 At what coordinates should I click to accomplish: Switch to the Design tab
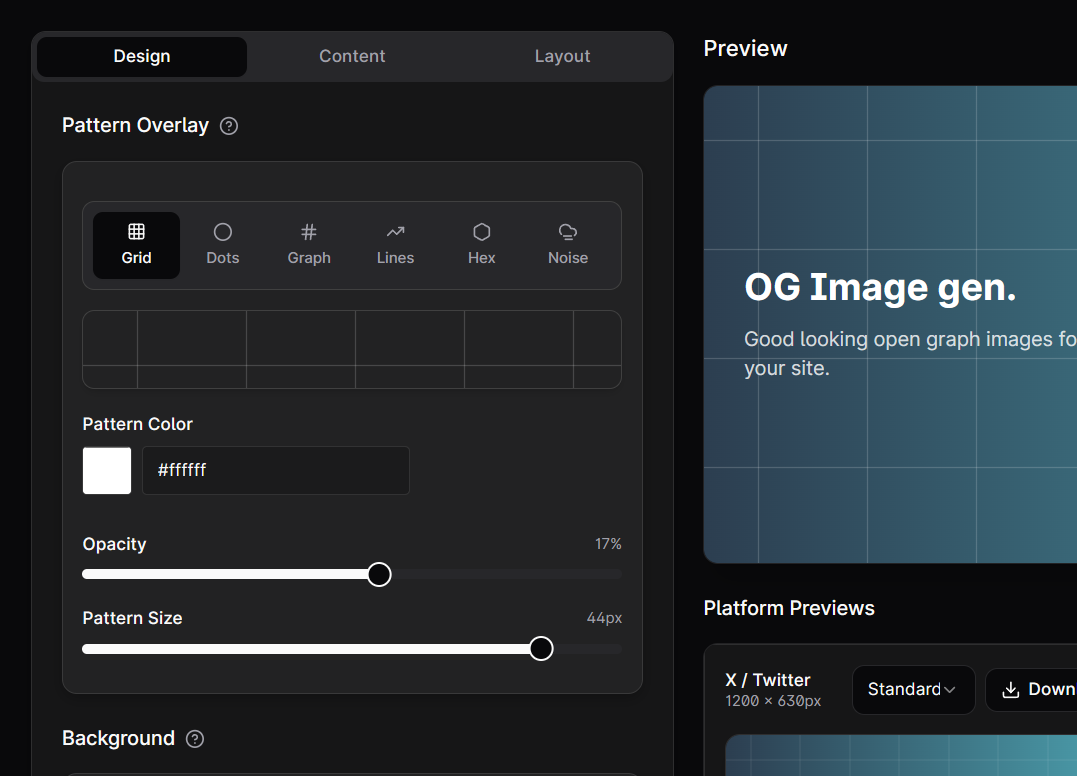142,56
